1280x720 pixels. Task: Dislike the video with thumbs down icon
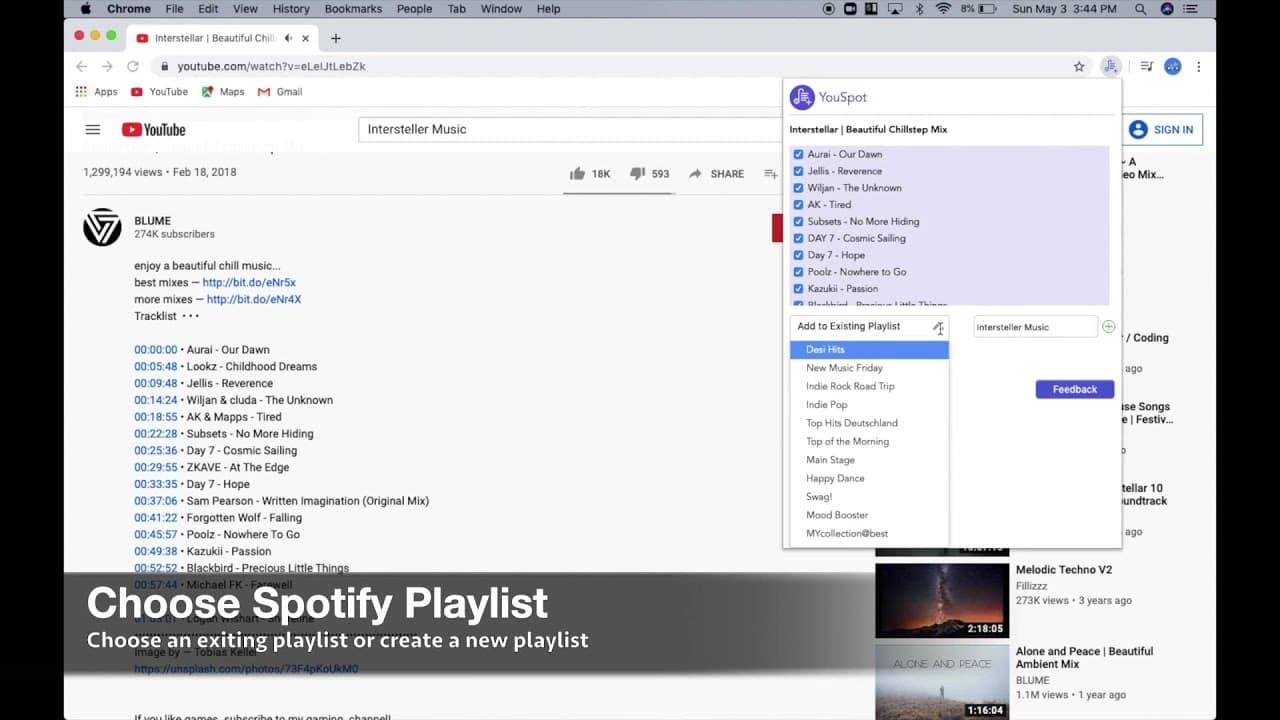click(638, 173)
